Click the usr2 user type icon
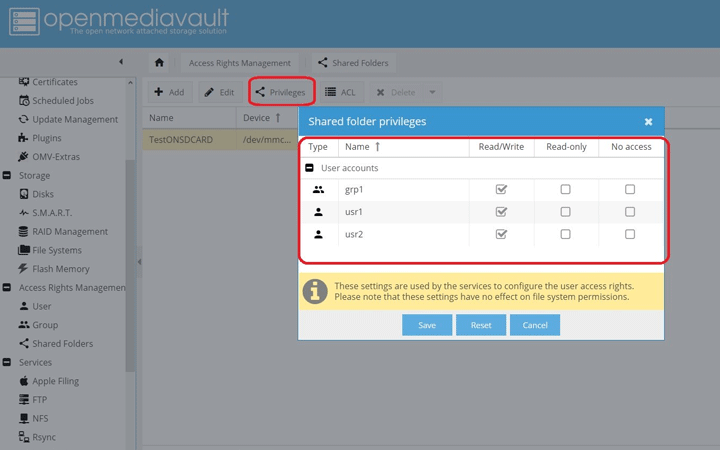 tap(318, 234)
